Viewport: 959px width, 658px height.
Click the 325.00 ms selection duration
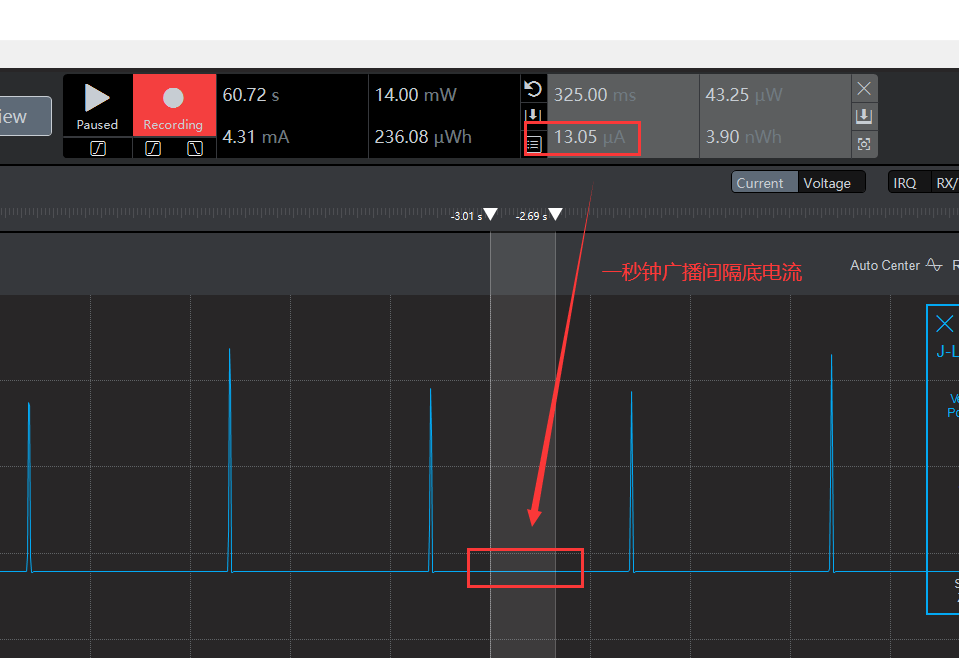pos(594,95)
